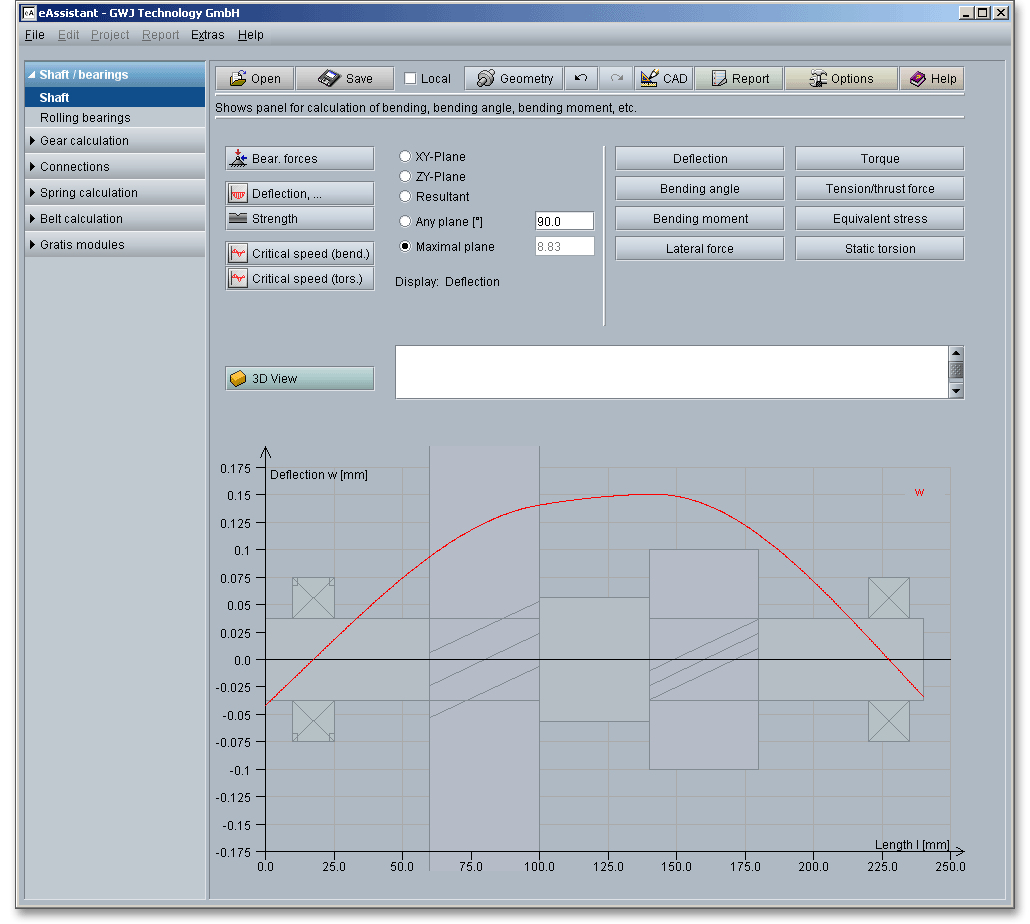Click the Open file toolbar button
Image resolution: width=1030 pixels, height=924 pixels.
(x=254, y=79)
